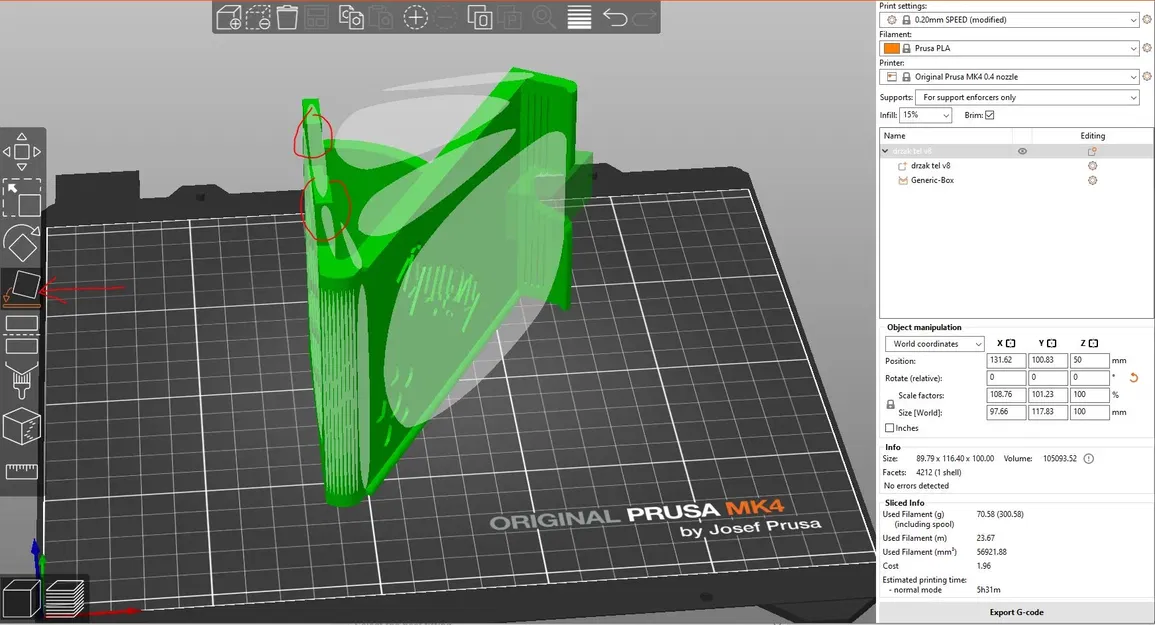
Task: Click the editing icon for drzak tel v8 parent row
Action: (x=1092, y=151)
